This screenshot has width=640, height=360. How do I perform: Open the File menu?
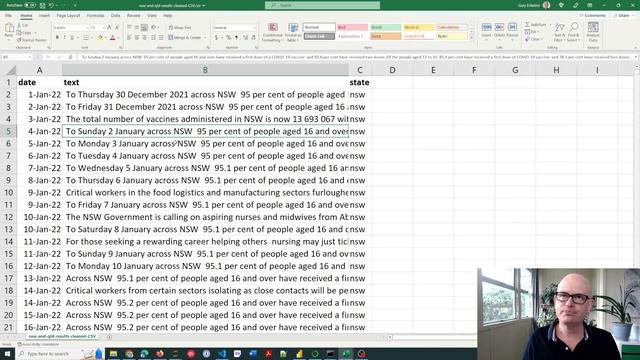click(8, 16)
